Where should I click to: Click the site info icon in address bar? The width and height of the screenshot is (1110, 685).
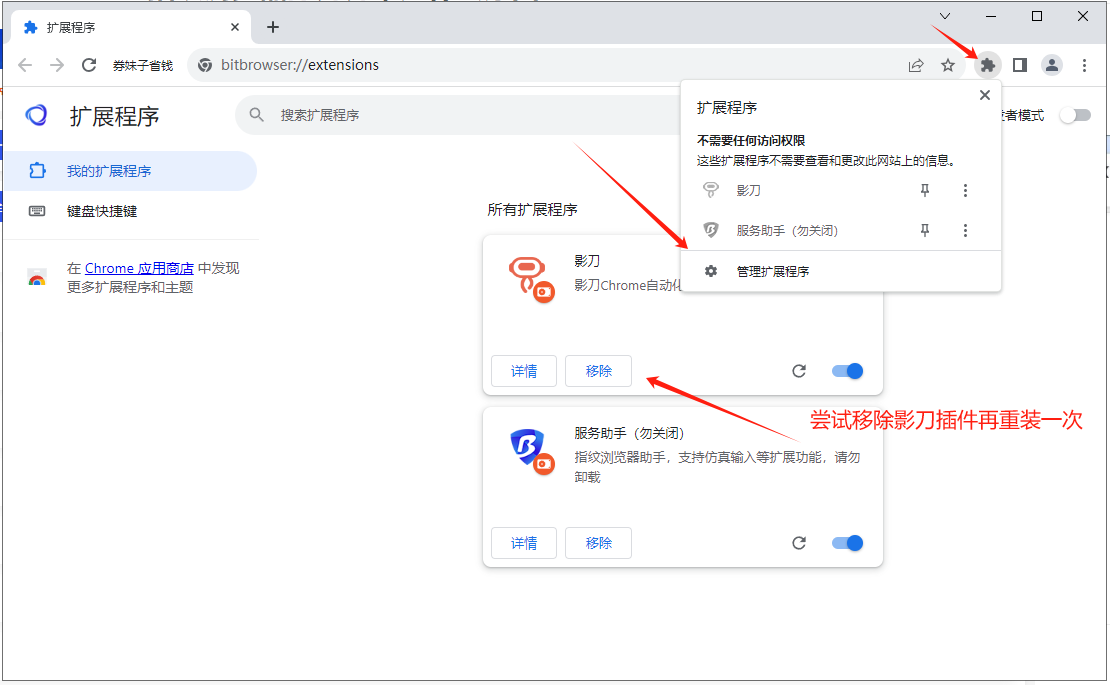pos(205,65)
